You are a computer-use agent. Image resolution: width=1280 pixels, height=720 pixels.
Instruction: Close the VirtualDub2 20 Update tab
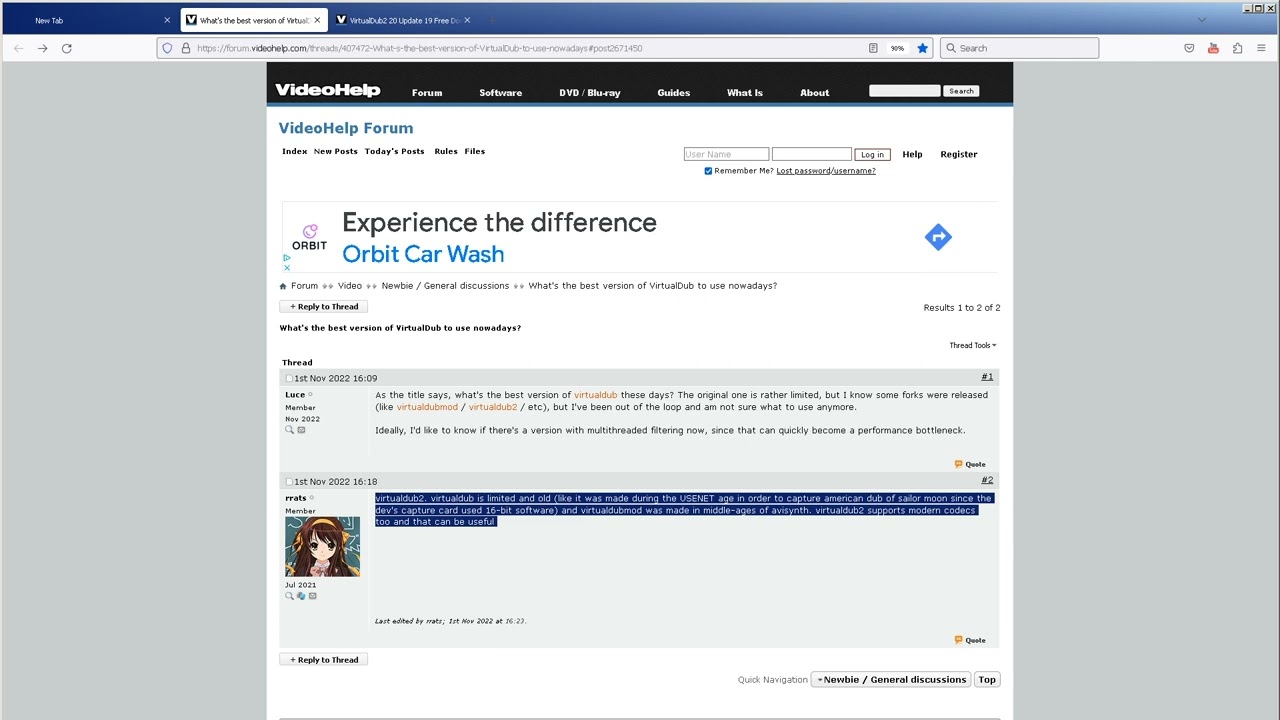pos(467,20)
